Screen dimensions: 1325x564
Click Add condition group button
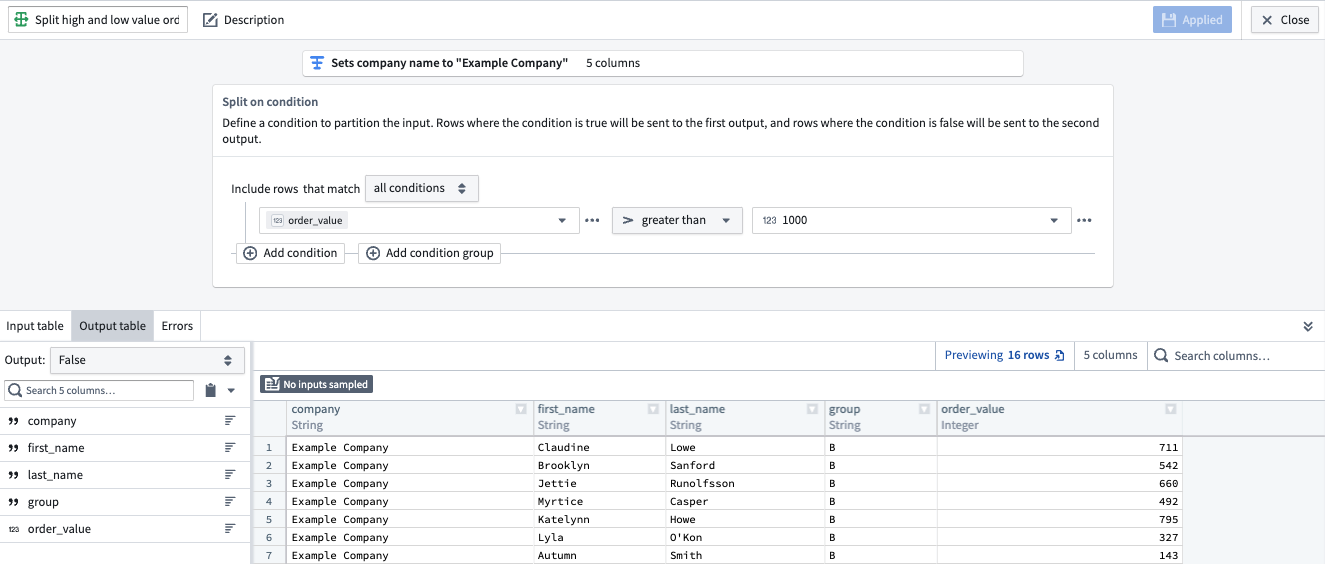coord(429,253)
